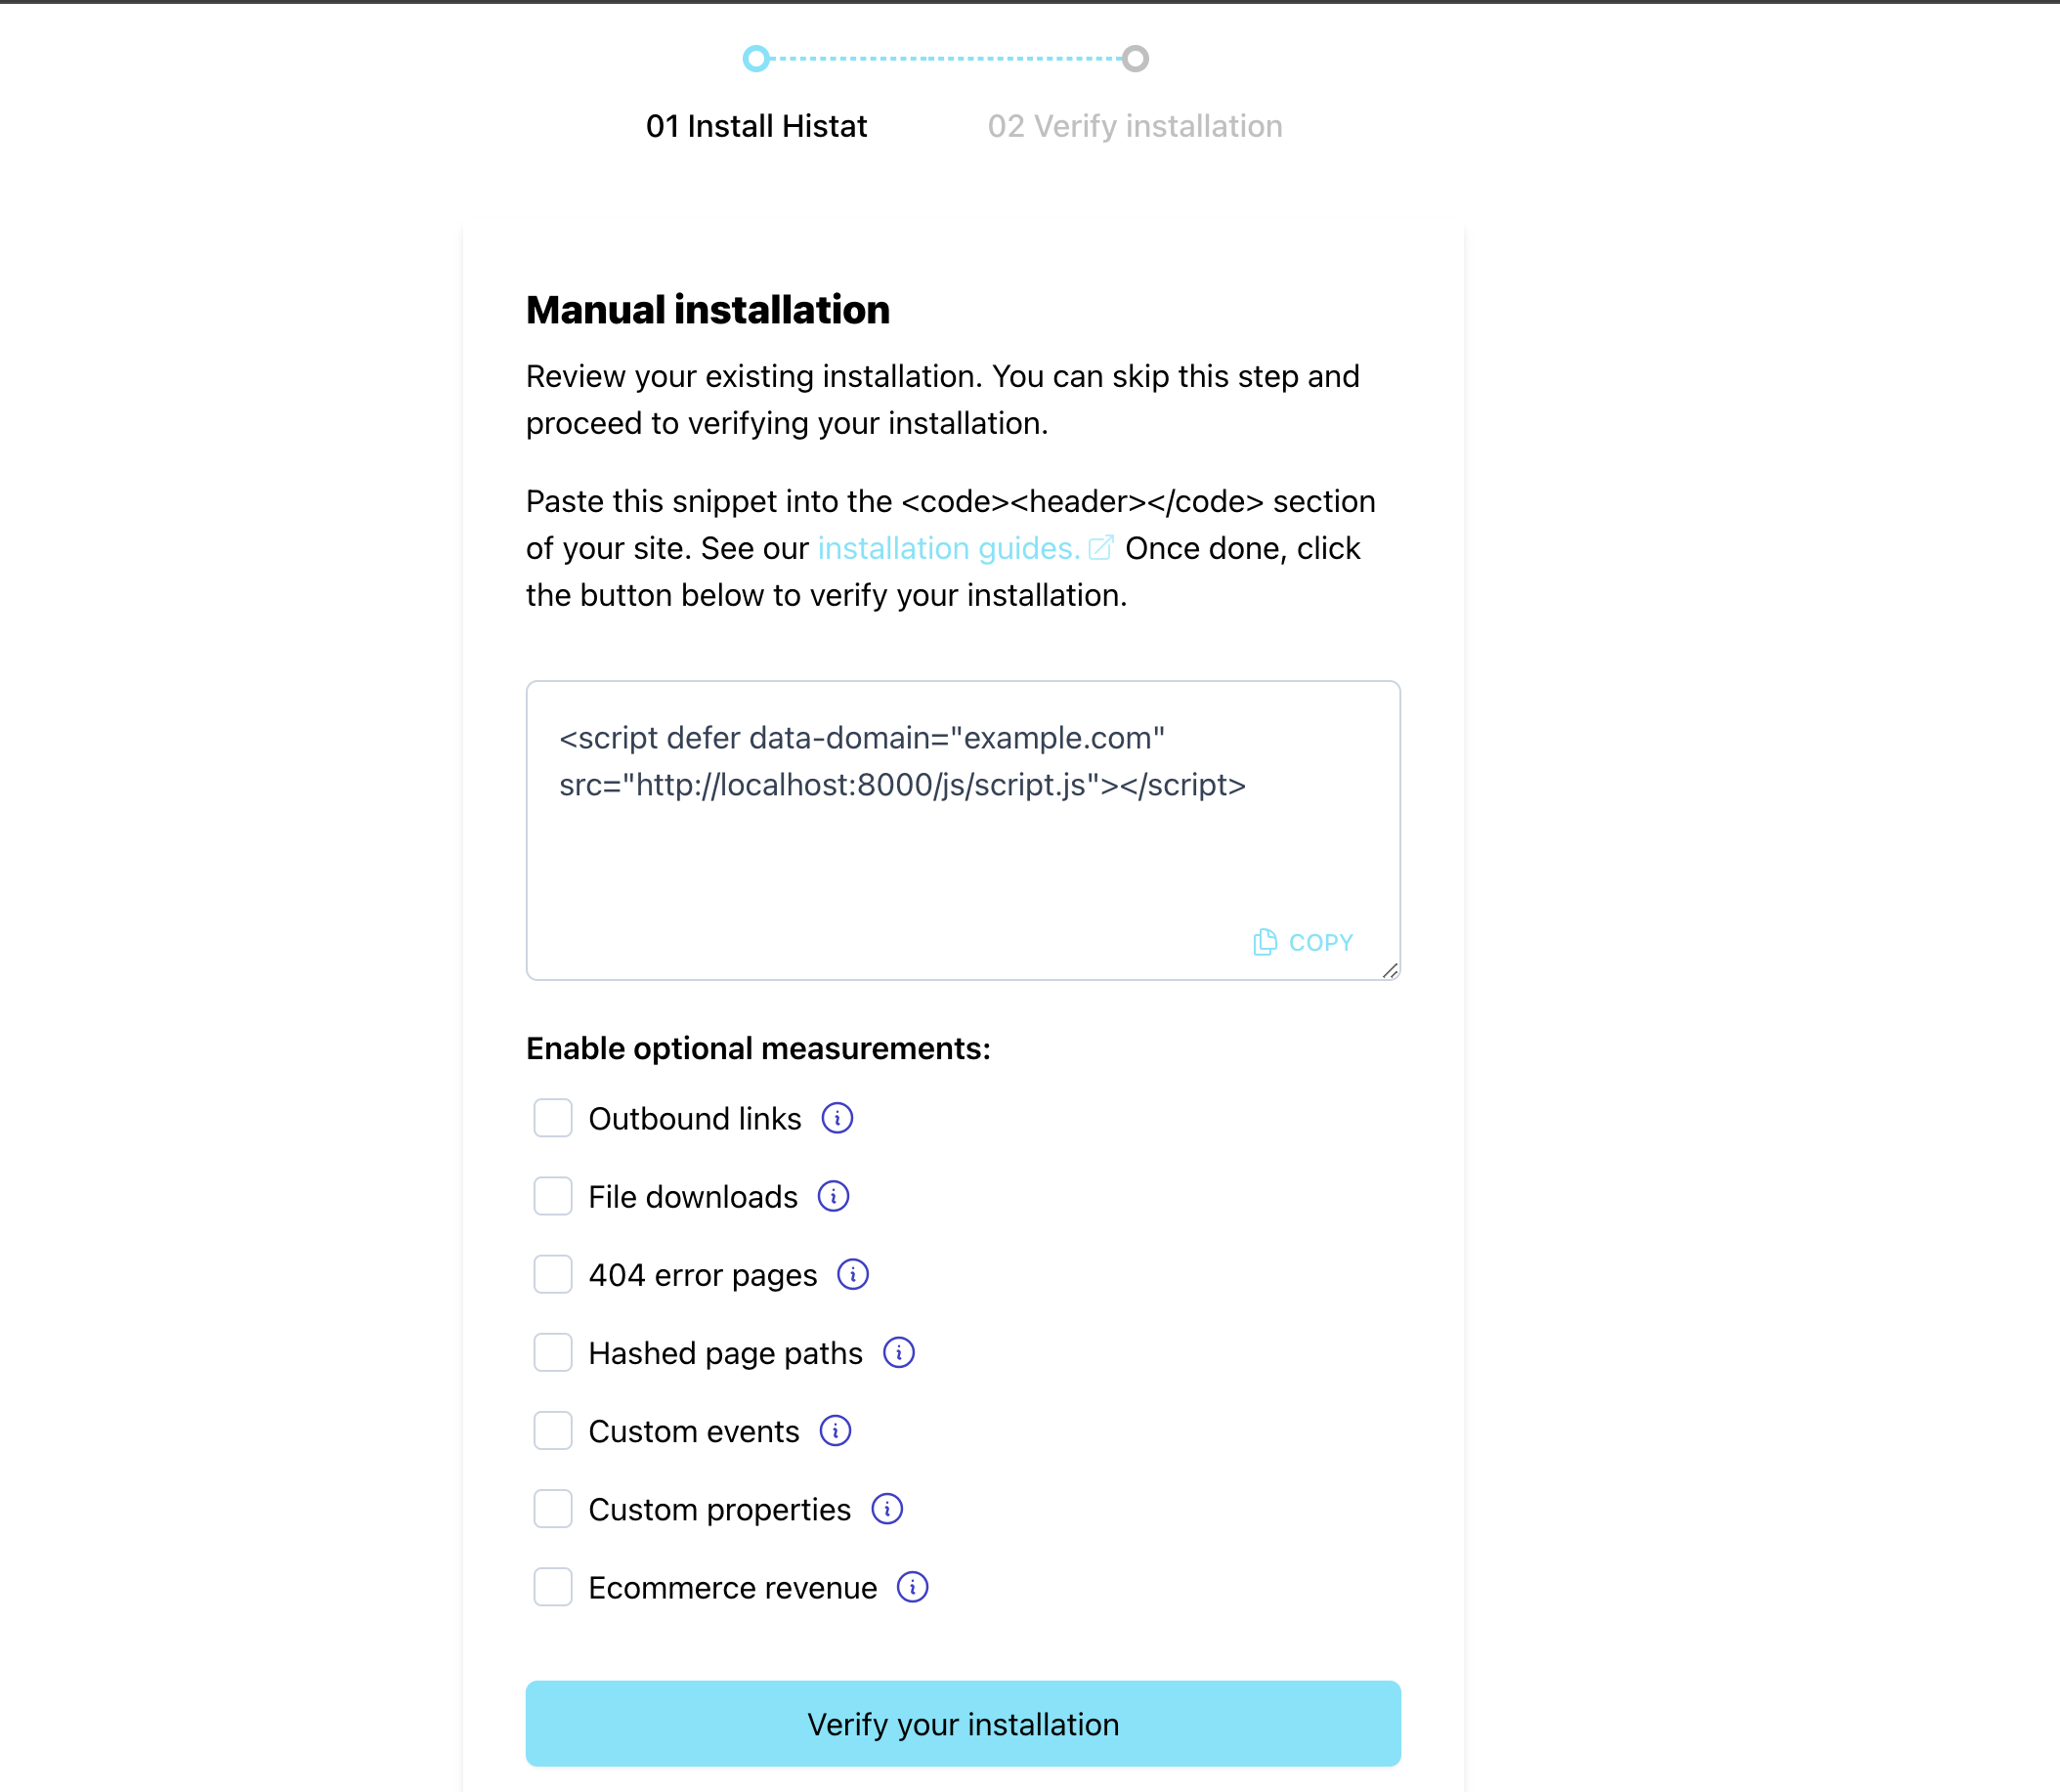The image size is (2060, 1792).
Task: Toggle the File downloads checkbox
Action: coord(550,1196)
